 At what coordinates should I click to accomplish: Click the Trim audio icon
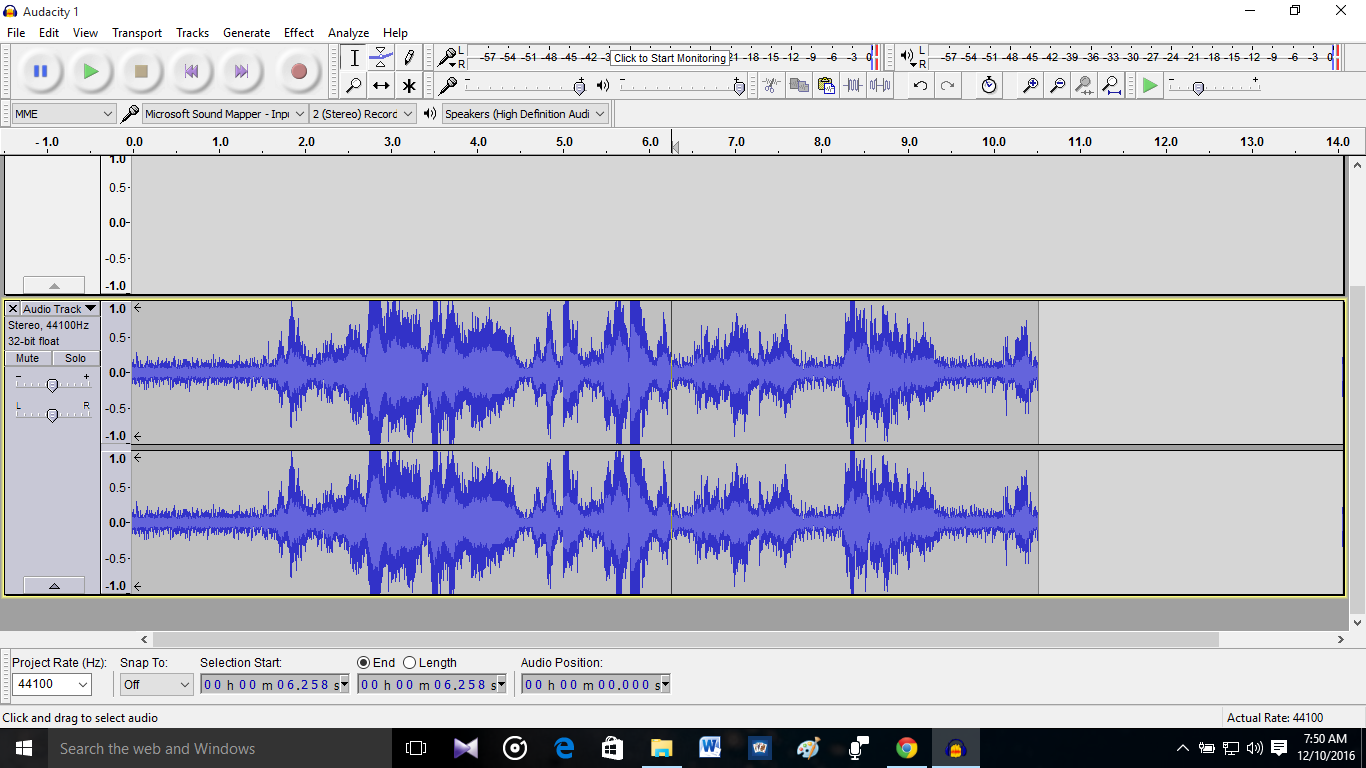852,86
